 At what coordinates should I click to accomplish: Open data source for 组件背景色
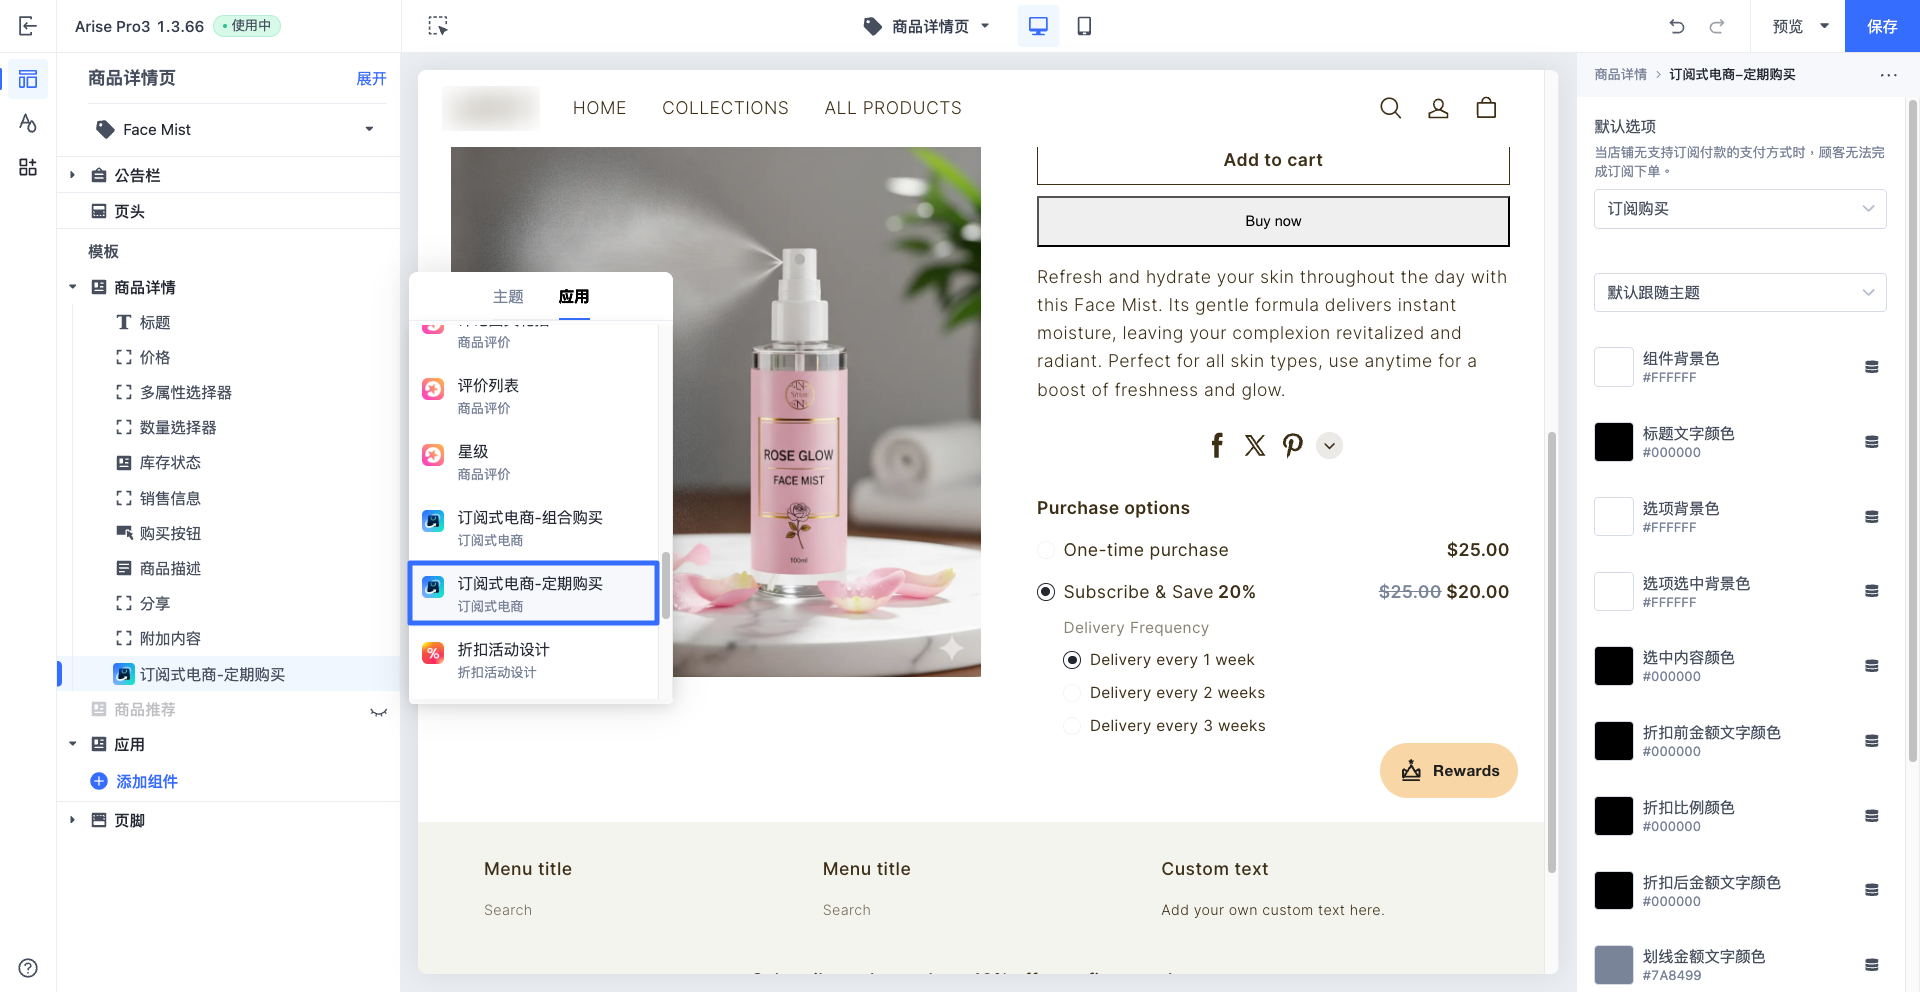click(1872, 367)
